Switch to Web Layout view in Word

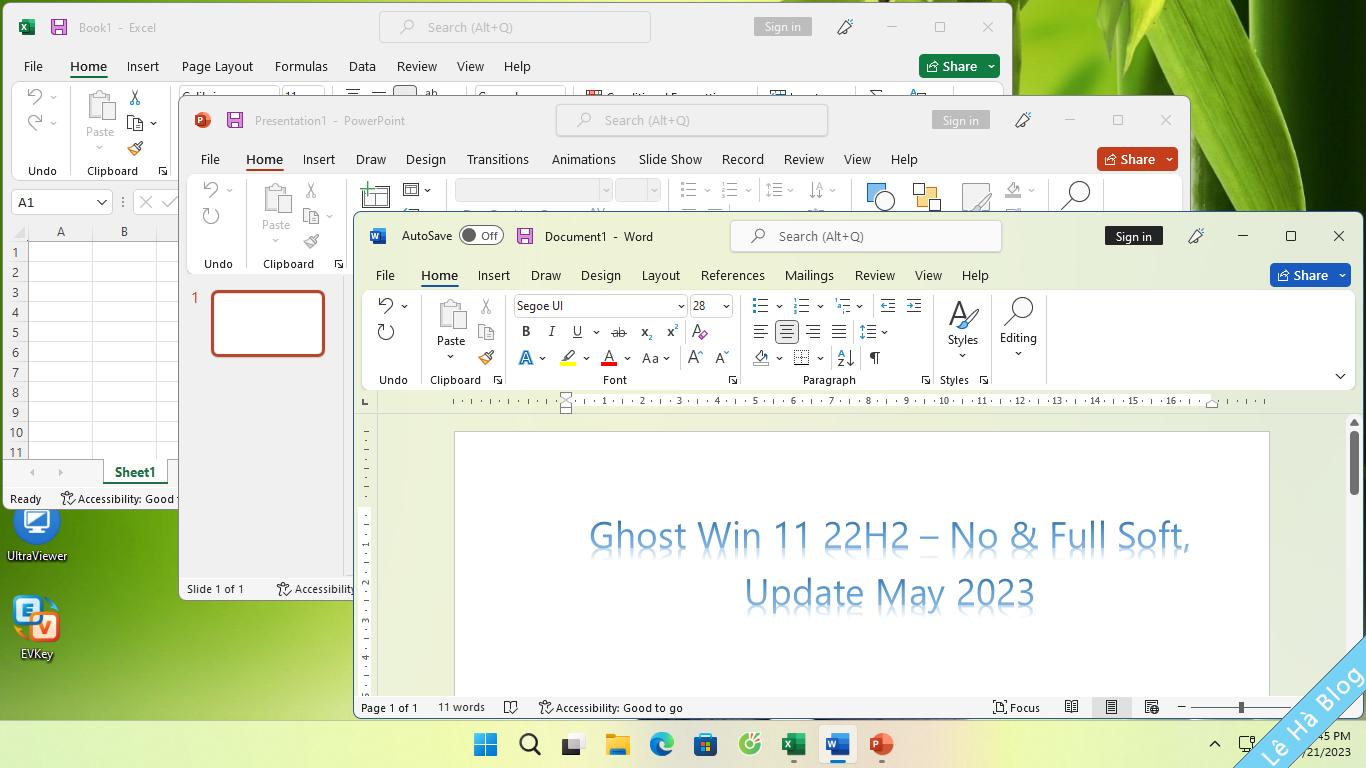(1151, 707)
